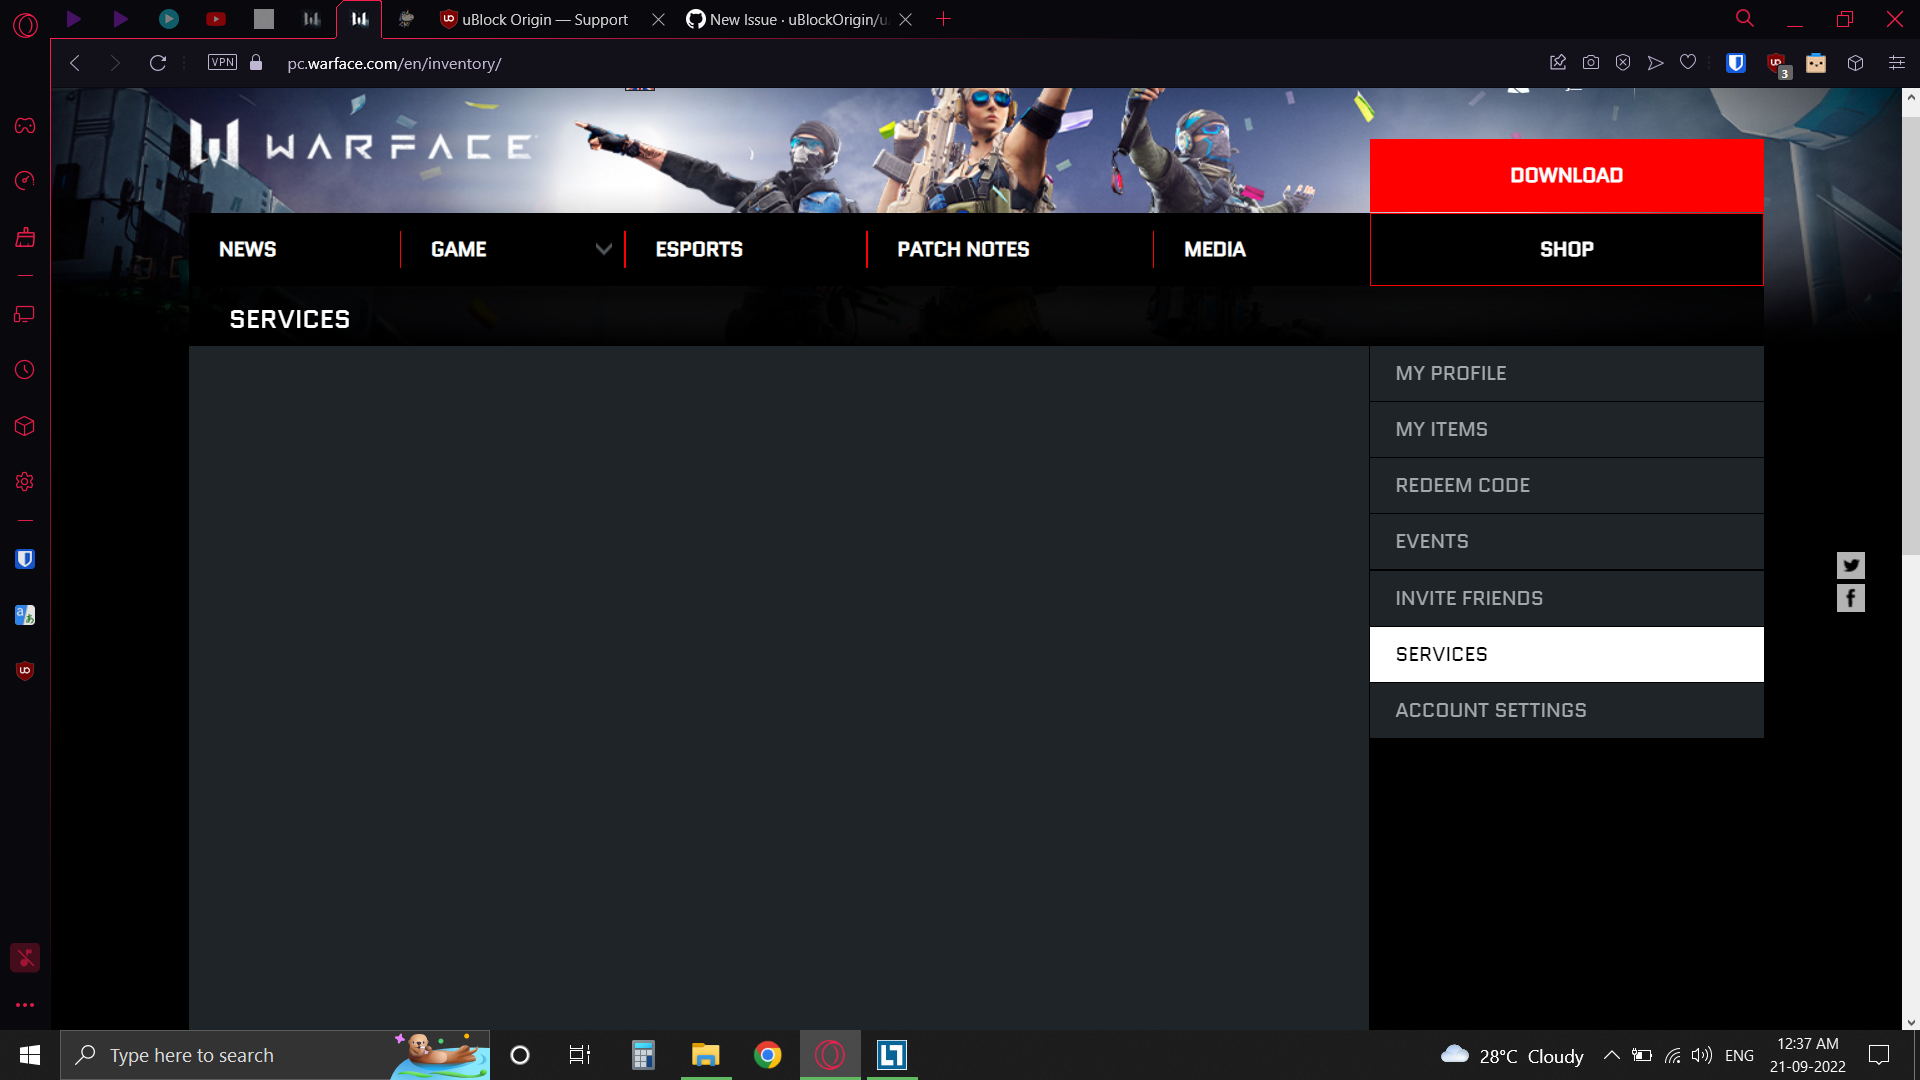The width and height of the screenshot is (1920, 1080).
Task: Show hidden system tray icons
Action: (1612, 1055)
